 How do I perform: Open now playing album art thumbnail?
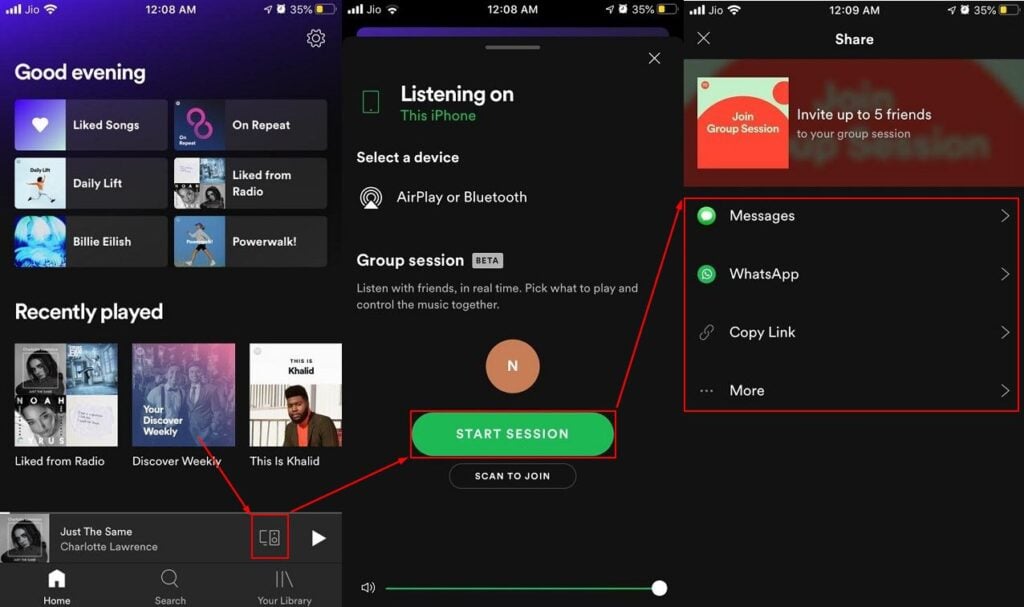click(25, 538)
